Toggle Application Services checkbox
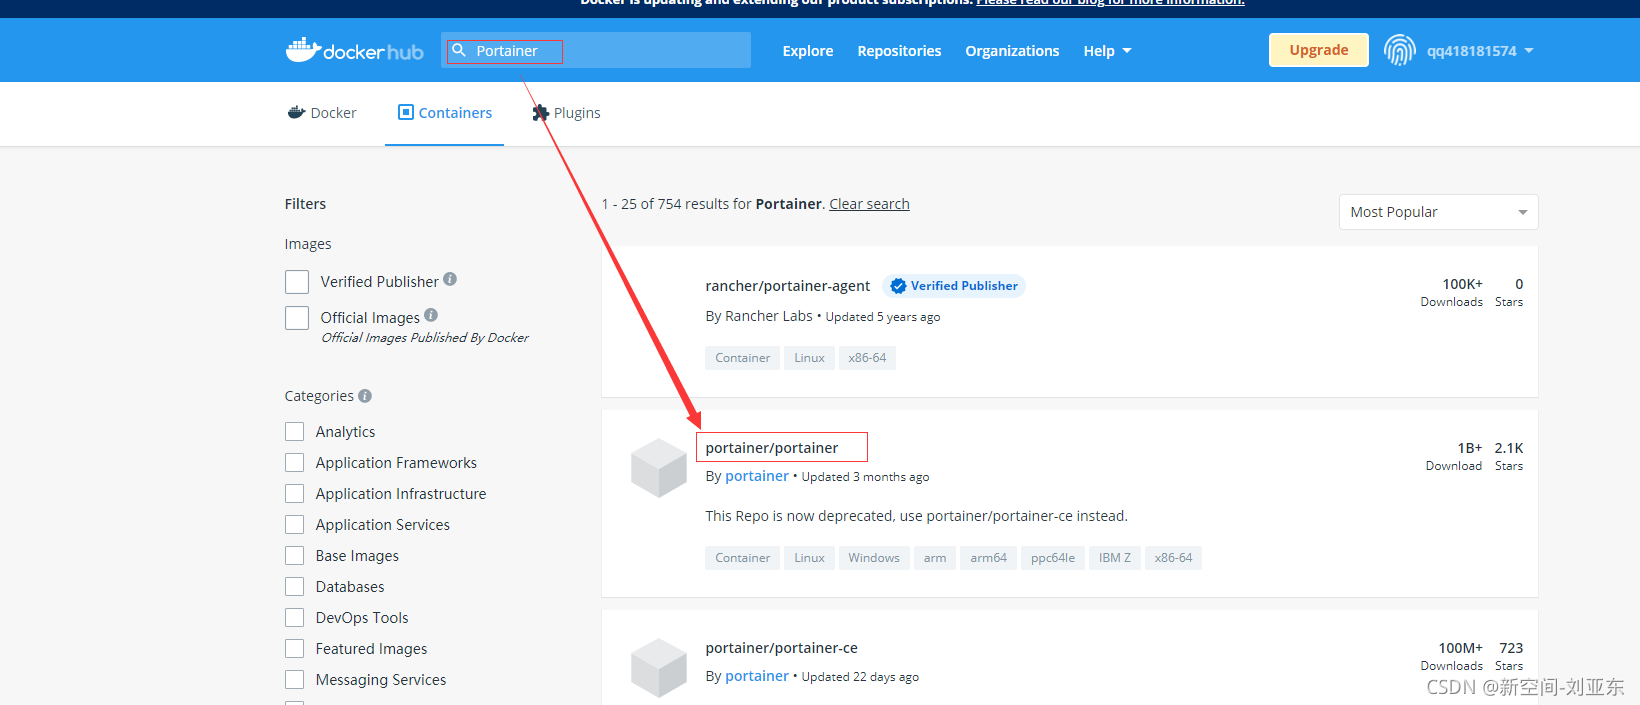 point(294,524)
